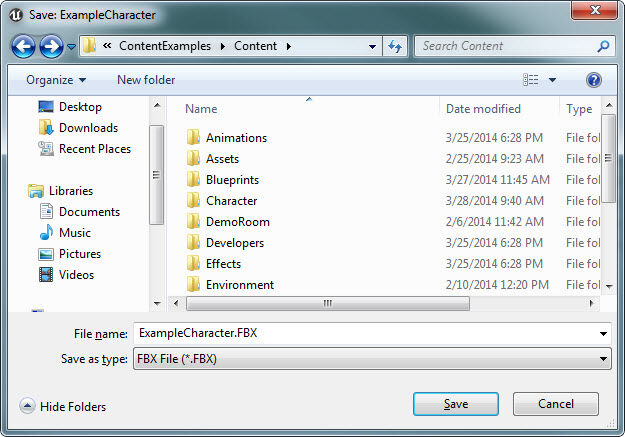Screen dimensions: 625x437
Task: Open the view options dropdown arrow
Action: coord(552,80)
